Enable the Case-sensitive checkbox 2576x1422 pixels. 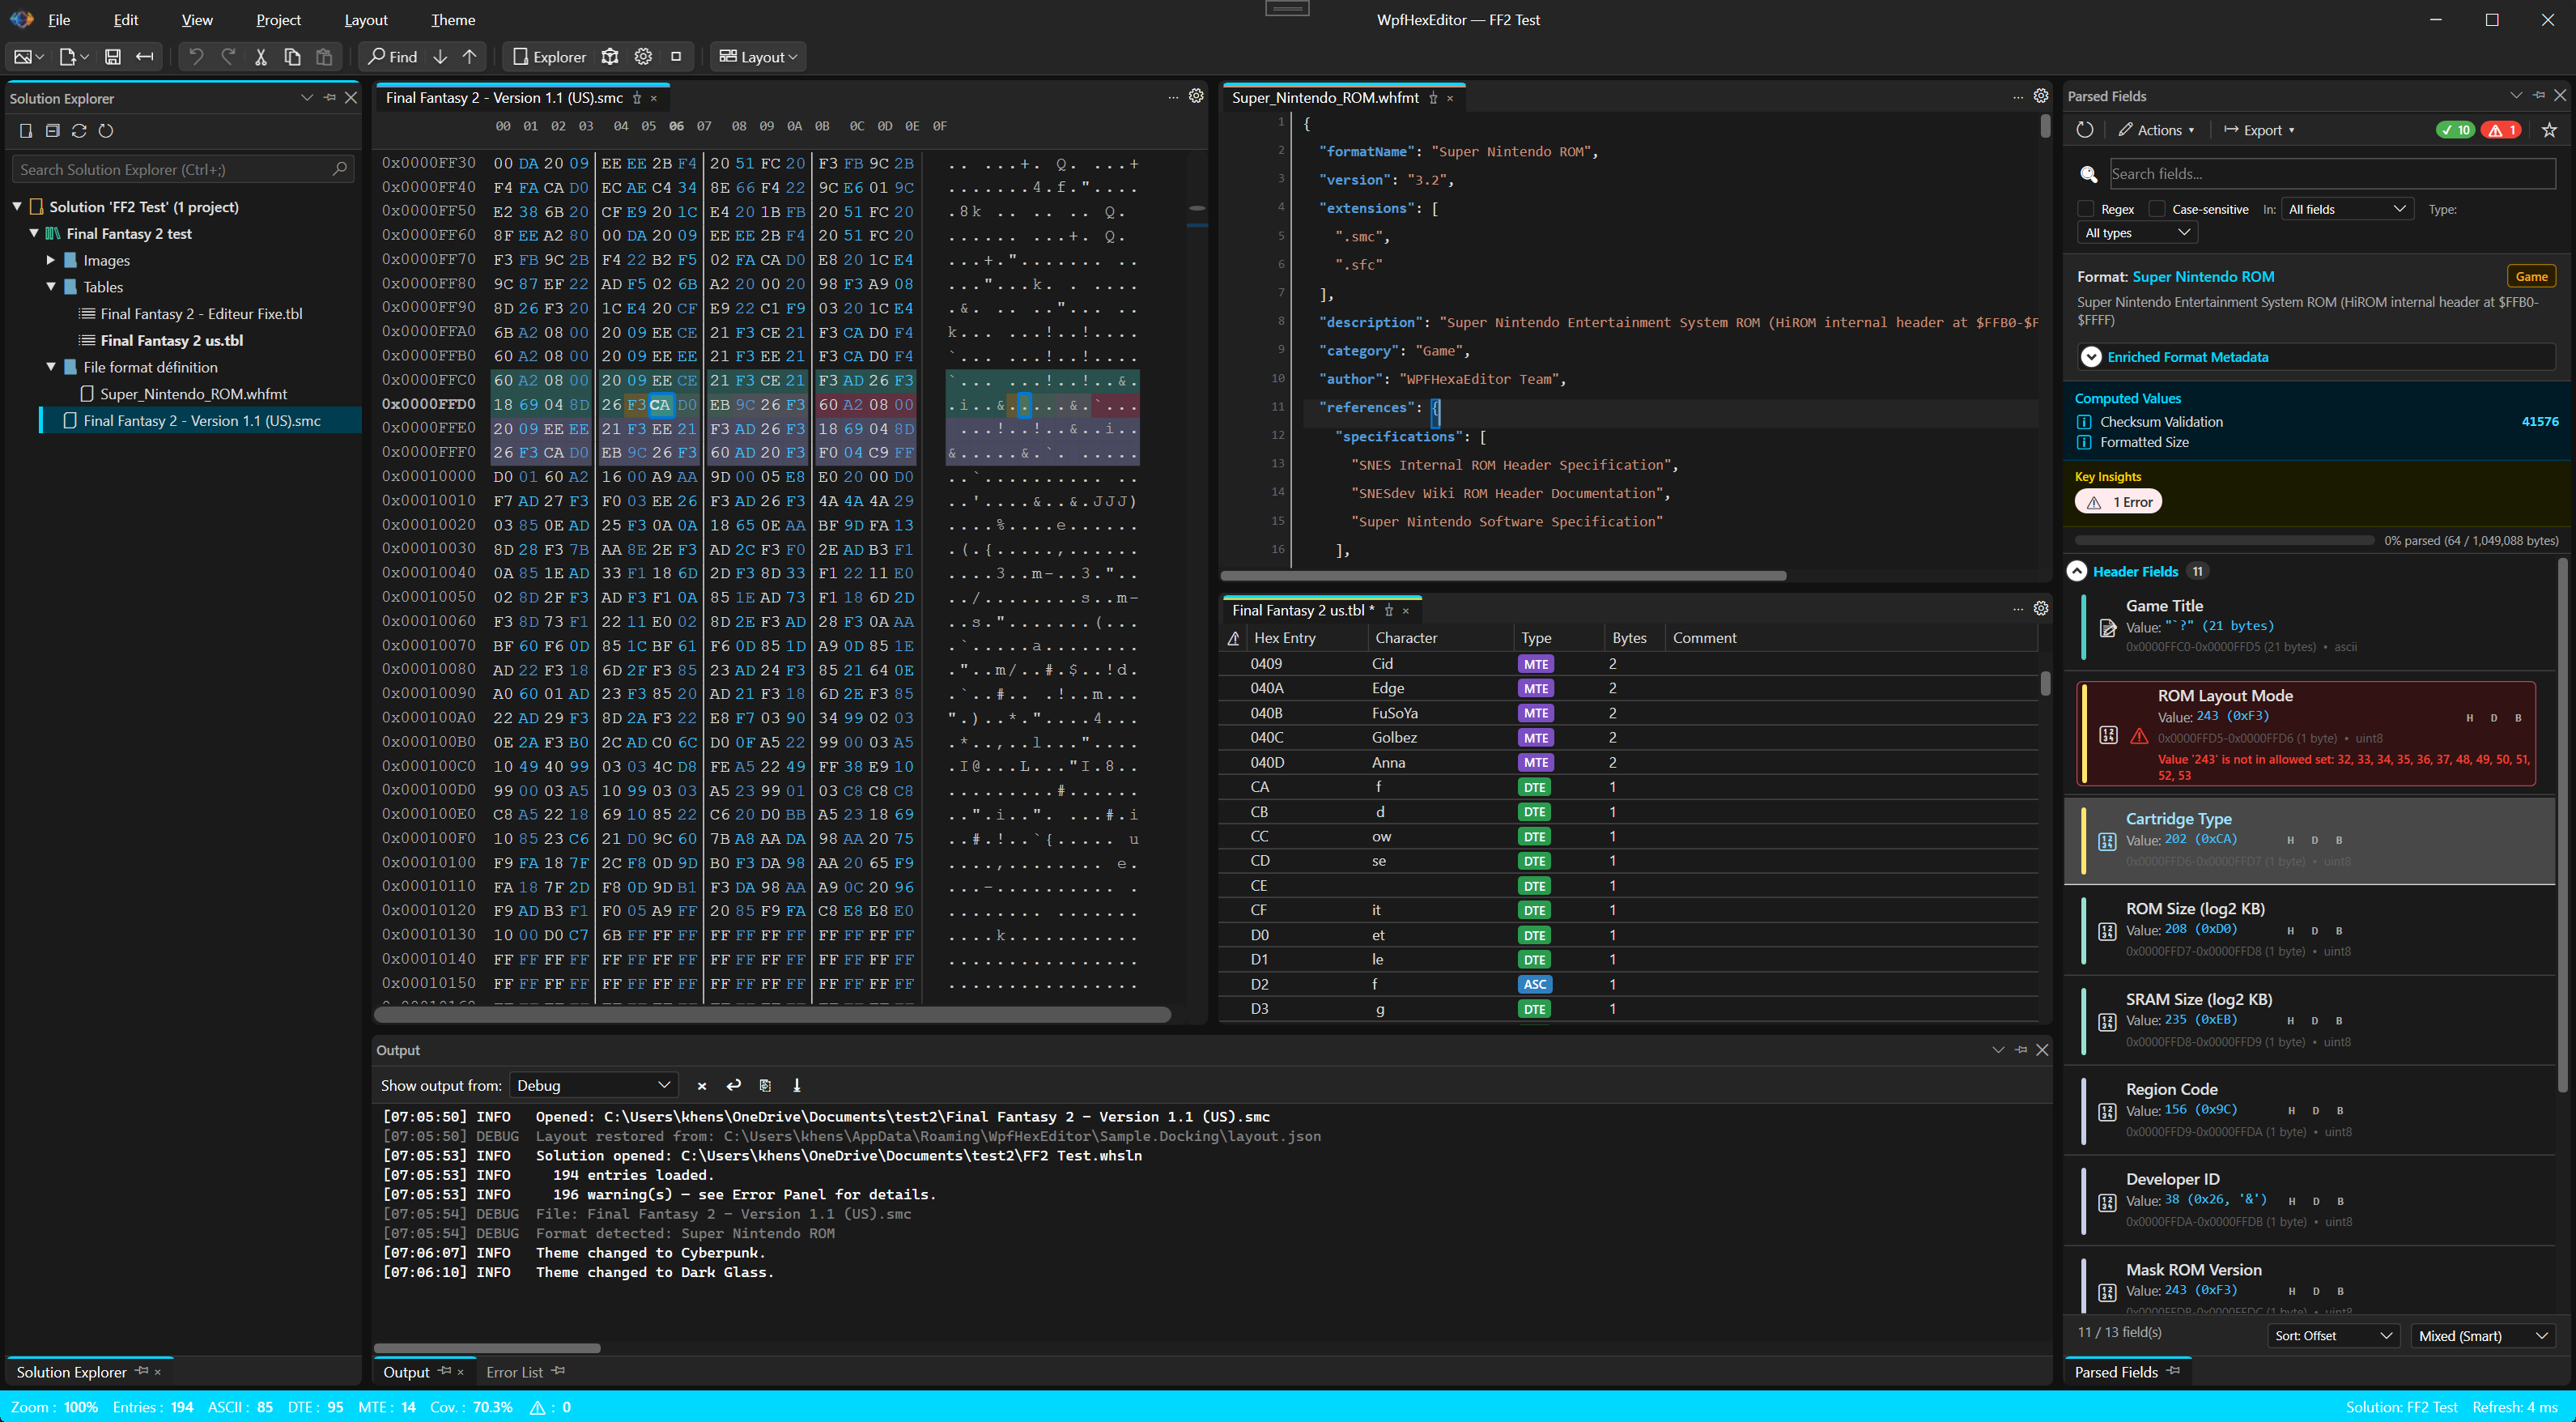pyautogui.click(x=2157, y=209)
